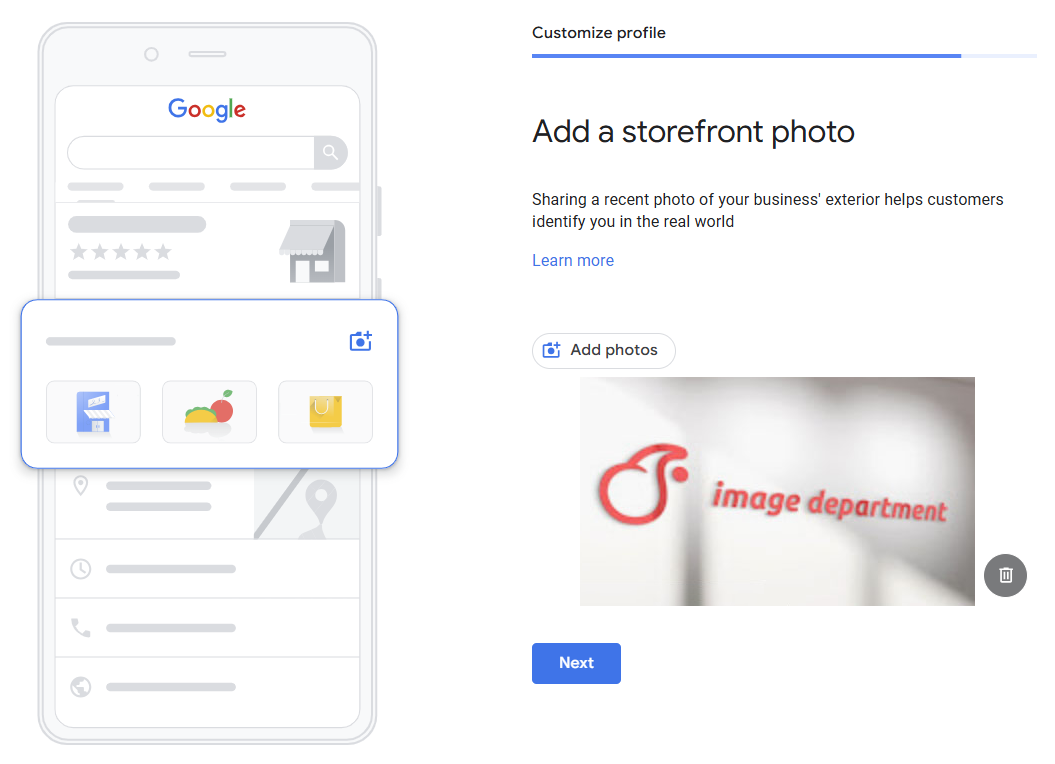Click the gray store awning illustration
The width and height of the screenshot is (1055, 764).
pyautogui.click(x=313, y=250)
